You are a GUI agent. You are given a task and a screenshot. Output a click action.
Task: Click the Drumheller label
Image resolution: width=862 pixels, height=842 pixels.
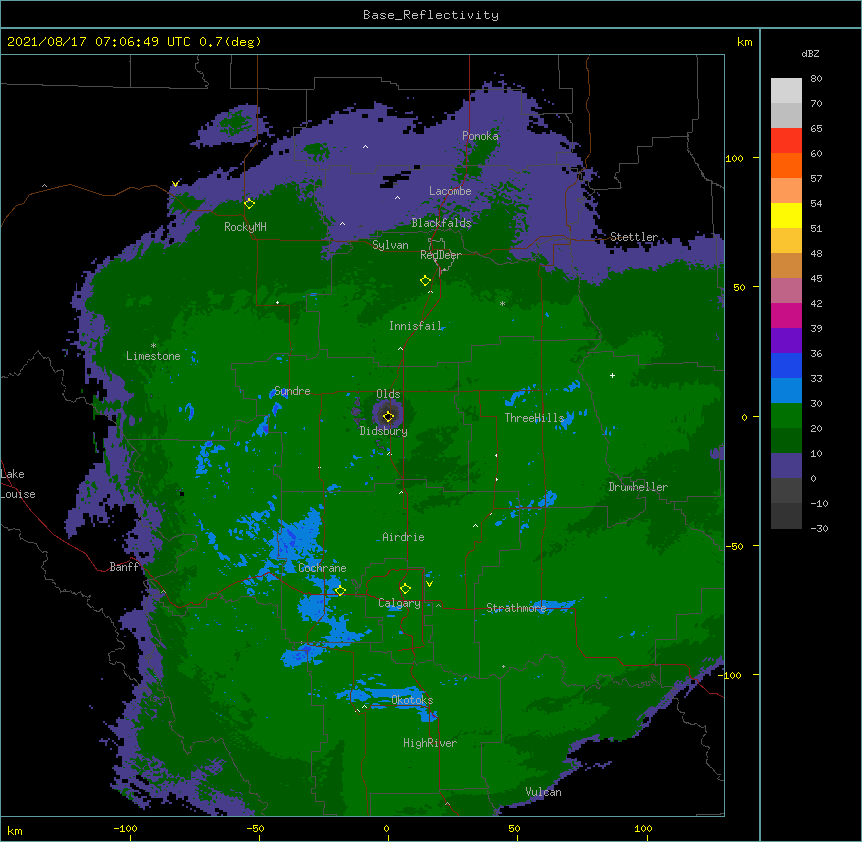pyautogui.click(x=638, y=487)
